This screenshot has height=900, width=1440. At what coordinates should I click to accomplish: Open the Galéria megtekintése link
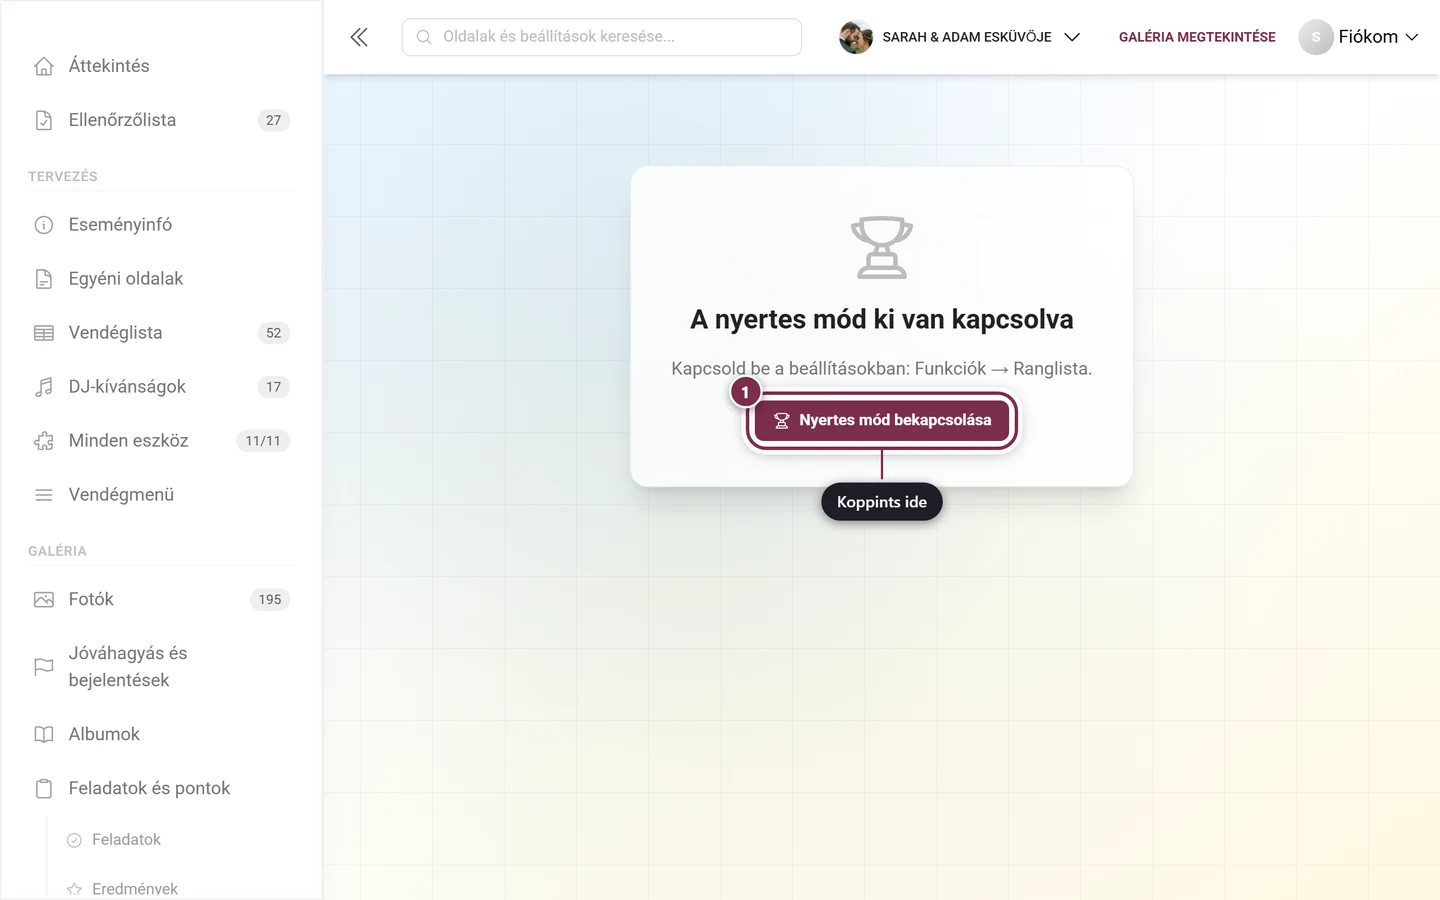pos(1197,37)
